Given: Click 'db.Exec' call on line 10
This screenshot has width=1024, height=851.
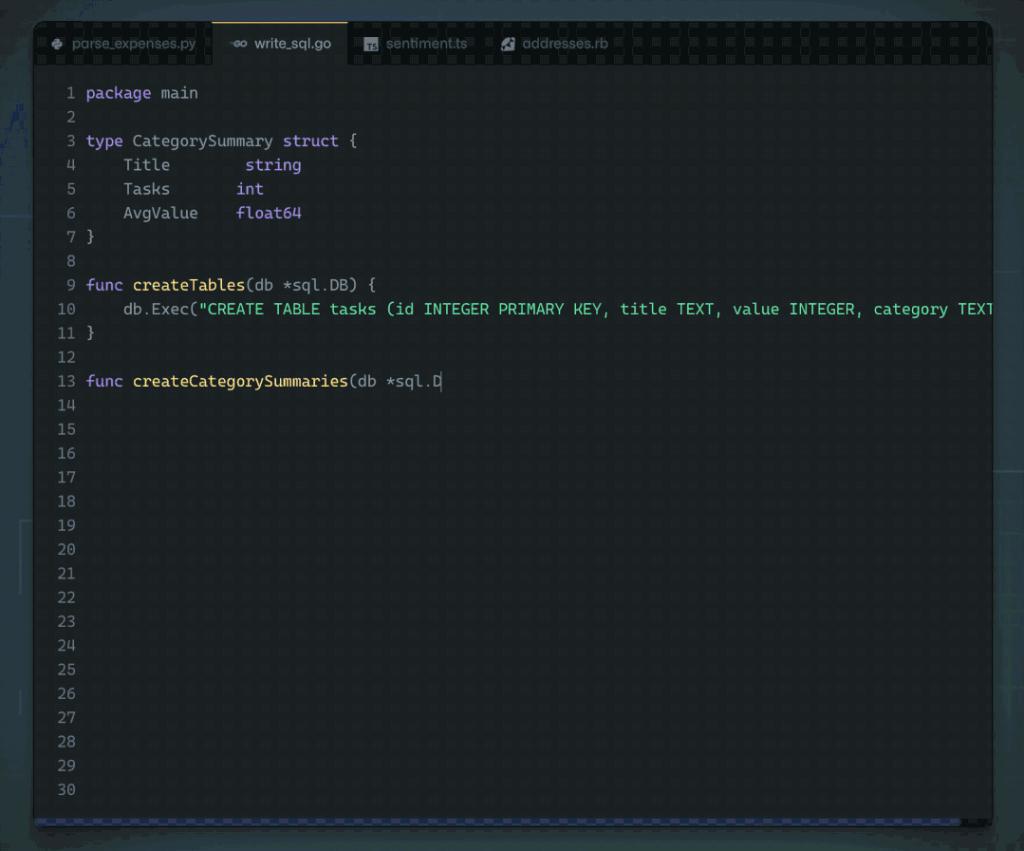Looking at the screenshot, I should pos(155,309).
